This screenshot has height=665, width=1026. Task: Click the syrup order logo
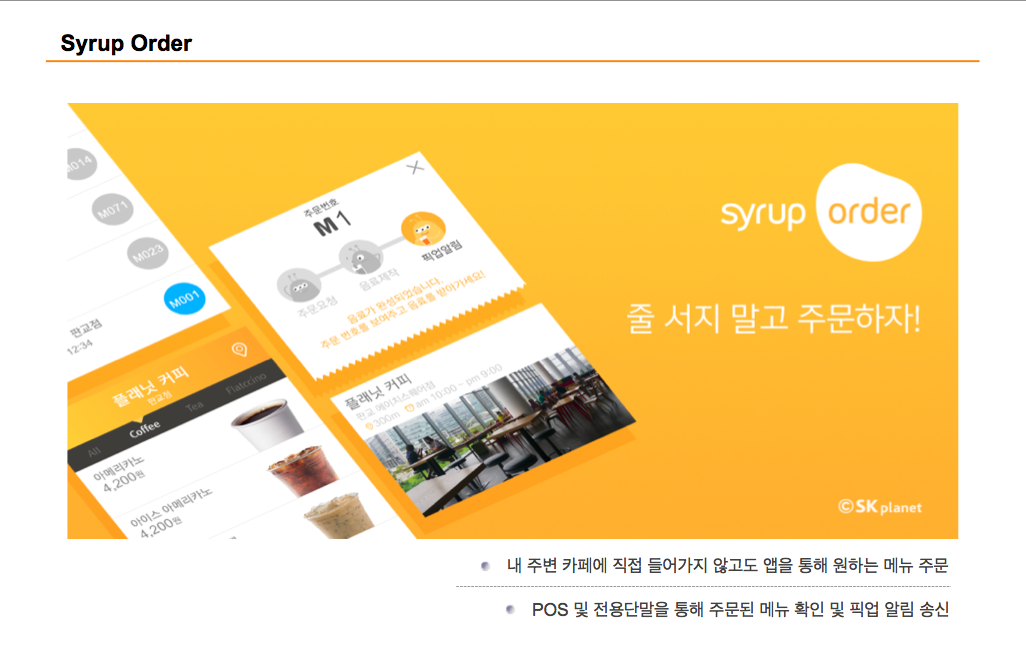tap(821, 213)
